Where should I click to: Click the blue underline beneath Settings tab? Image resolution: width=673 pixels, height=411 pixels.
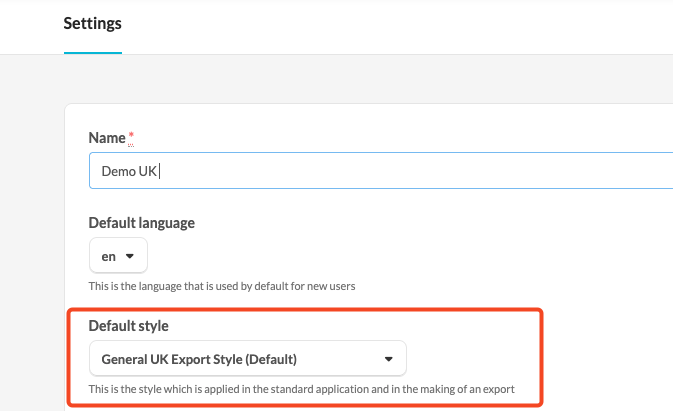93,51
